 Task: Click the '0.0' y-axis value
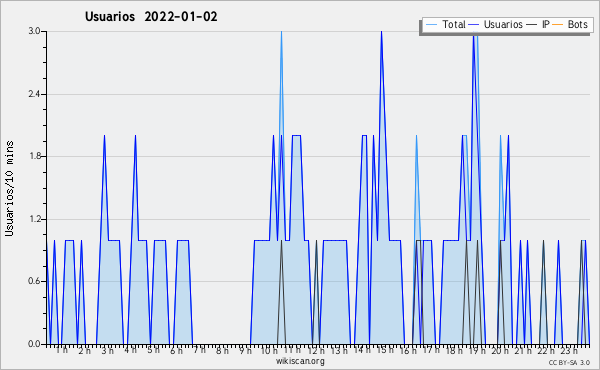pyautogui.click(x=34, y=344)
